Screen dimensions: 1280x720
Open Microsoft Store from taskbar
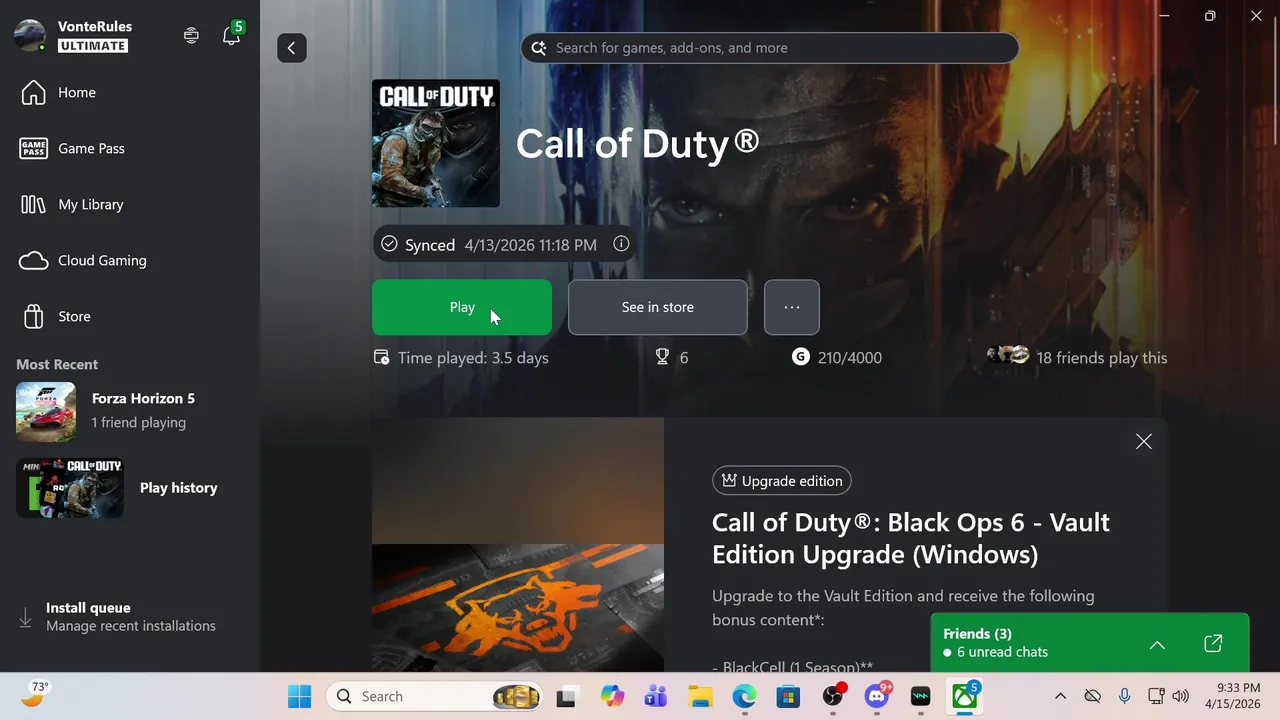point(788,697)
